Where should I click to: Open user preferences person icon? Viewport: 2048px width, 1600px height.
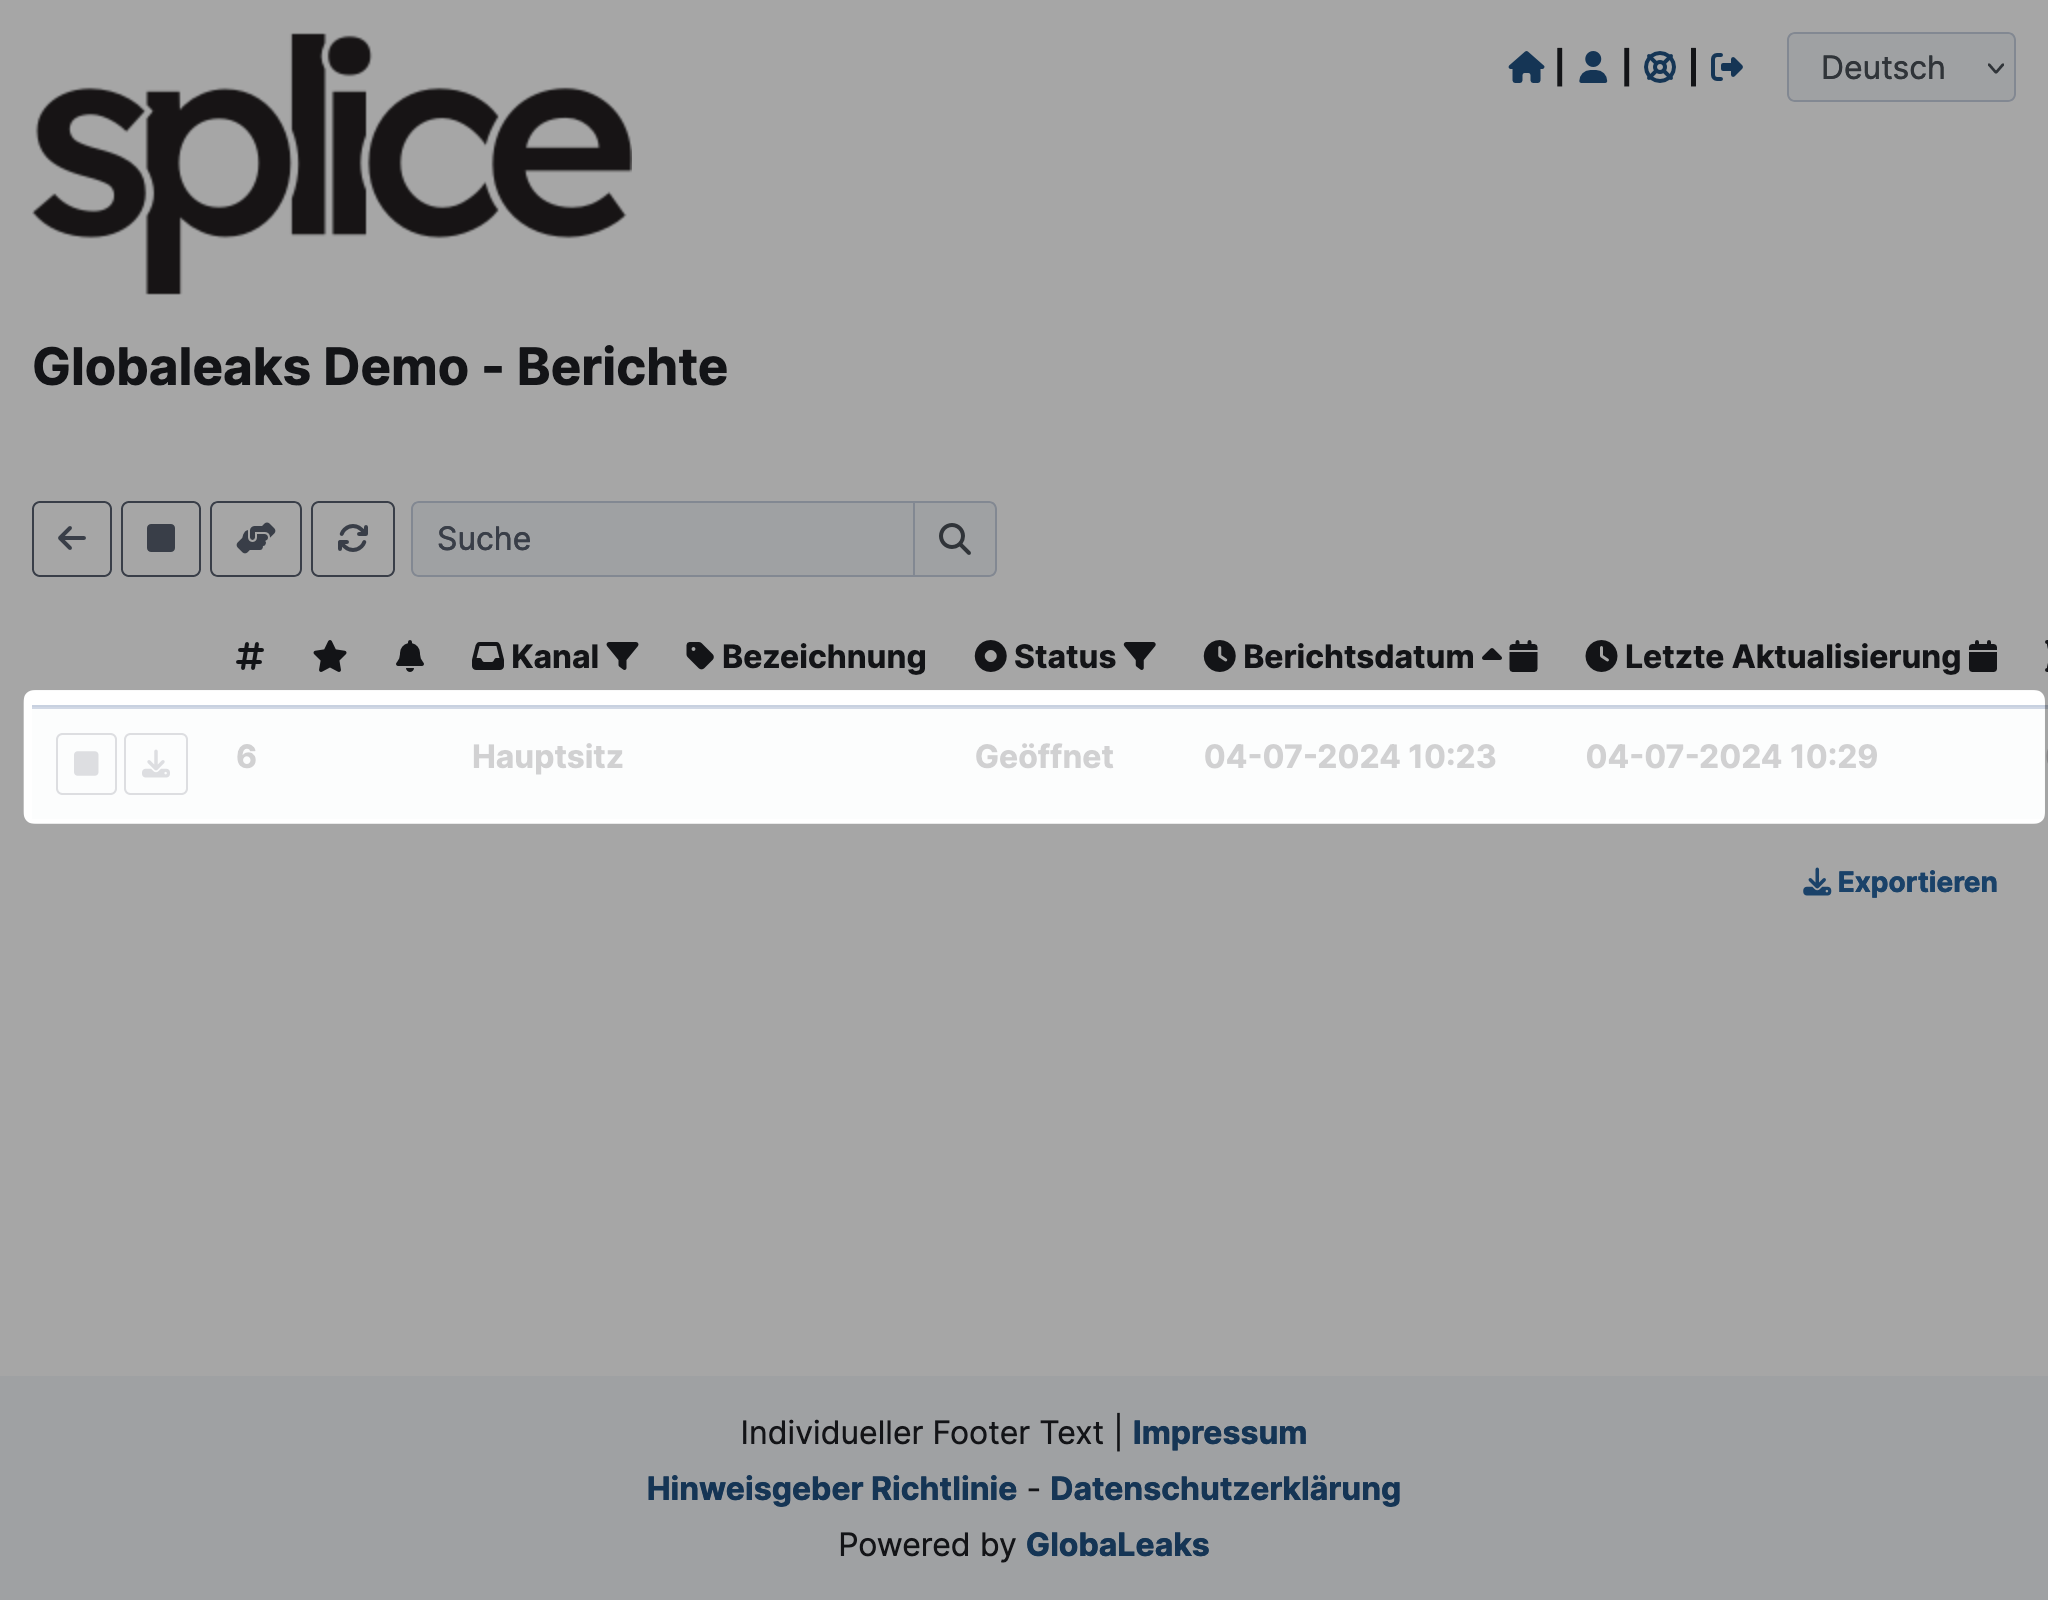click(1593, 68)
